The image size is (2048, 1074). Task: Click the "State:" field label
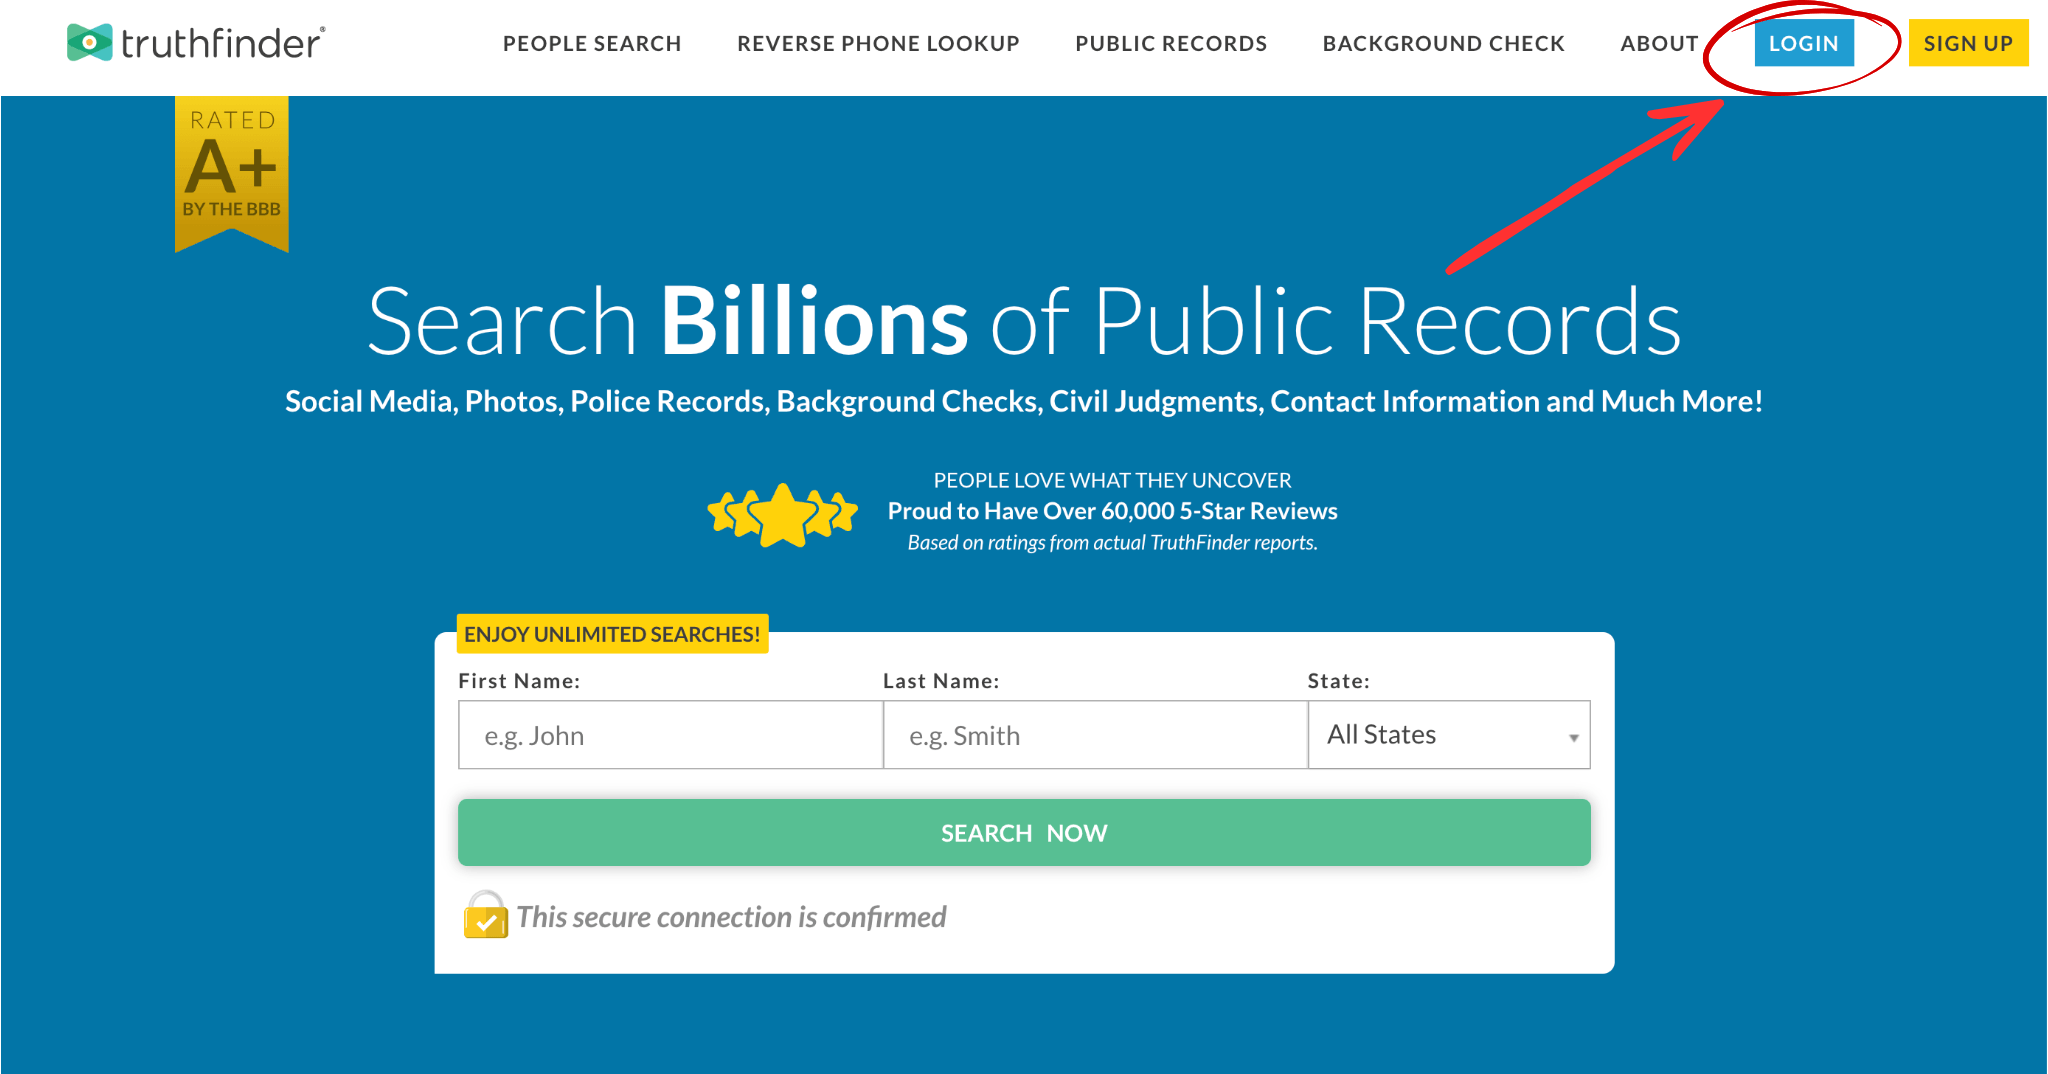(1338, 681)
